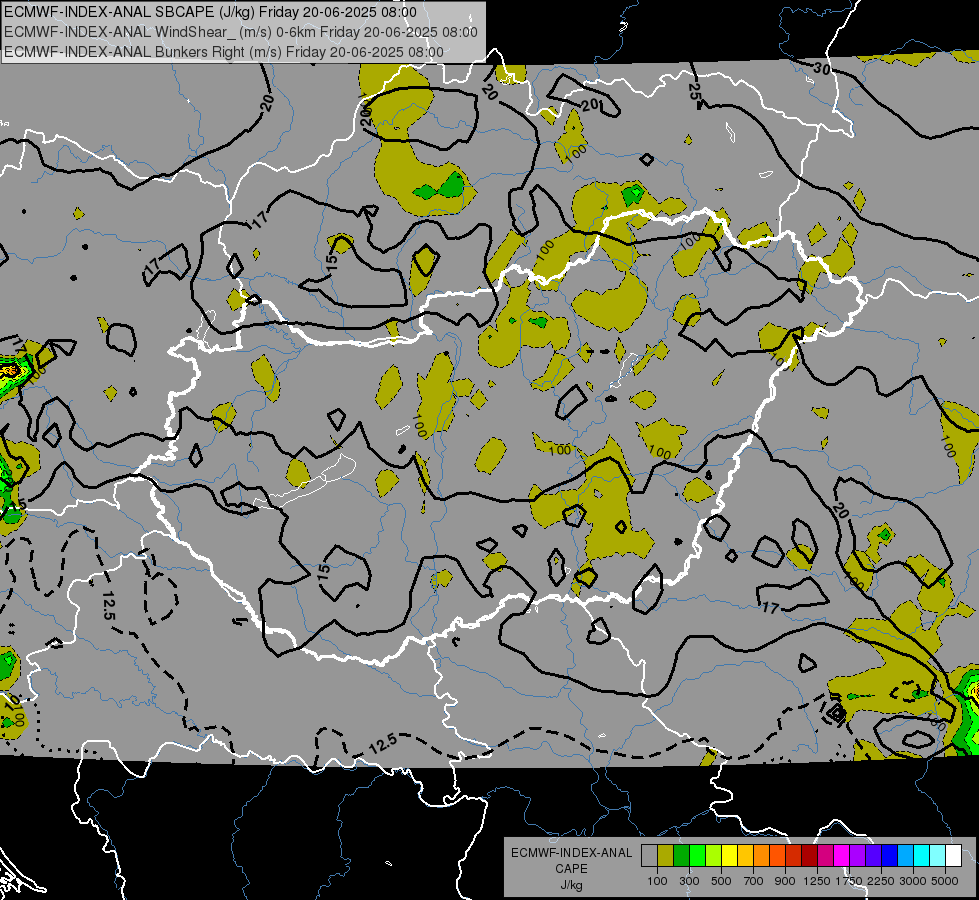Click the white legend swatch
Screen dimensions: 979x900
(954, 856)
